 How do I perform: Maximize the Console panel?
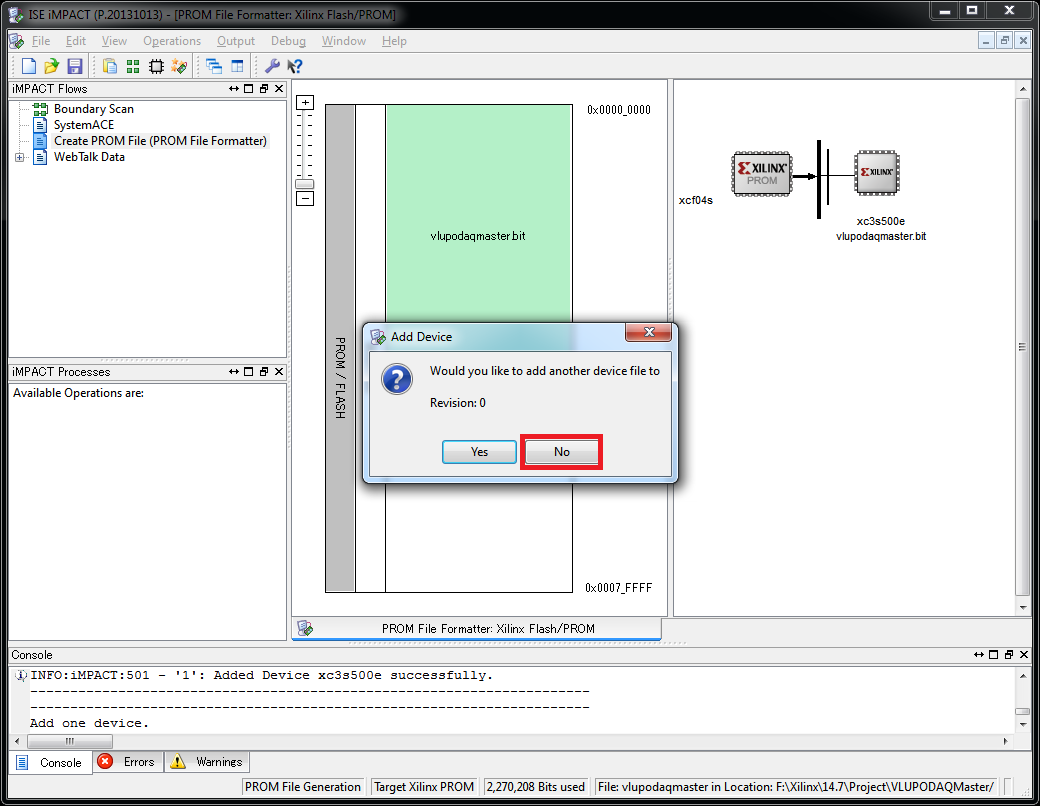[994, 655]
